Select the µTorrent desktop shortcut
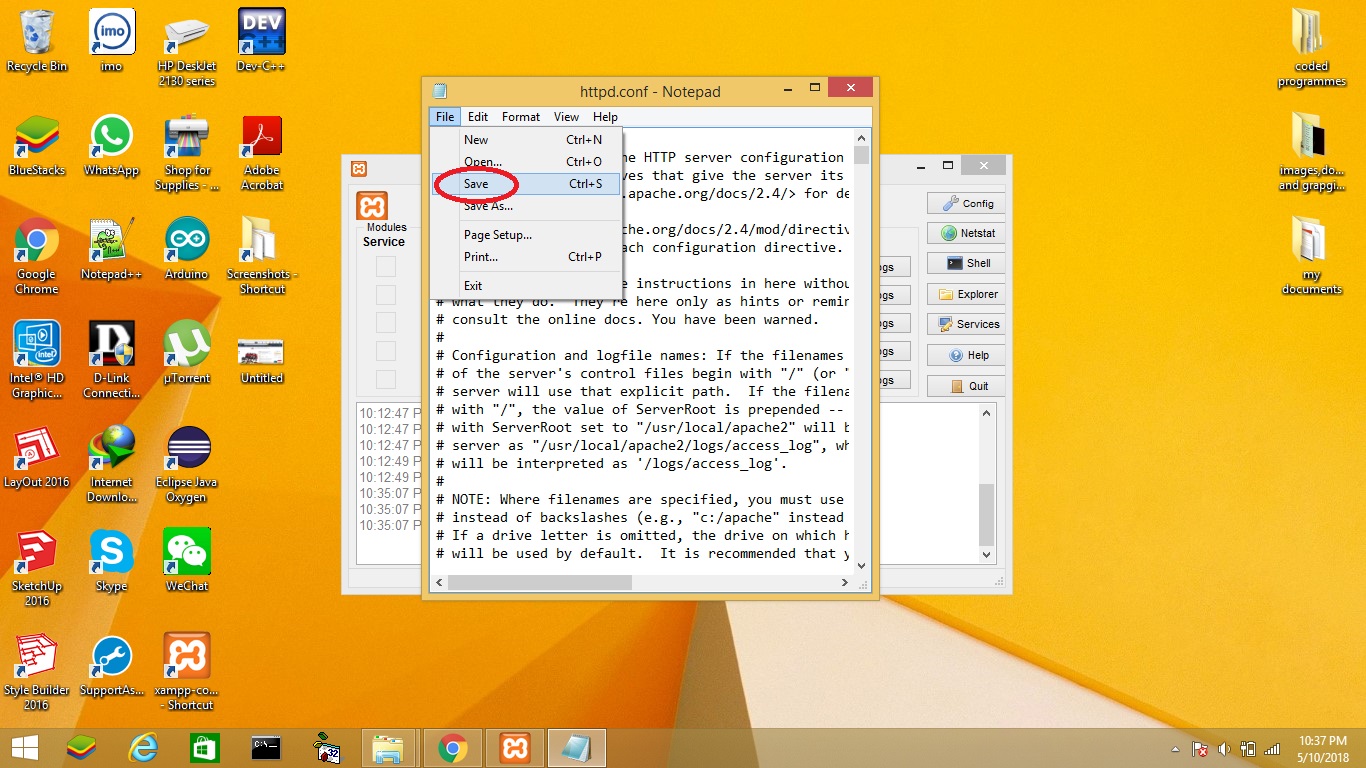Image resolution: width=1366 pixels, height=768 pixels. 187,352
